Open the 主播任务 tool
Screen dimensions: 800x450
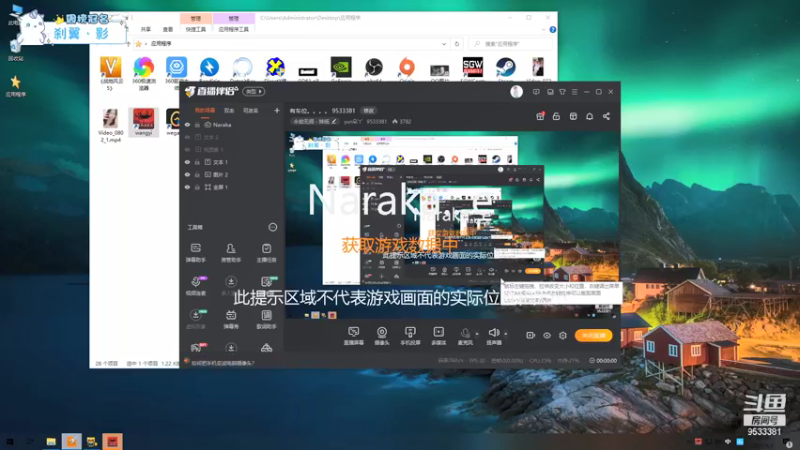[x=266, y=253]
